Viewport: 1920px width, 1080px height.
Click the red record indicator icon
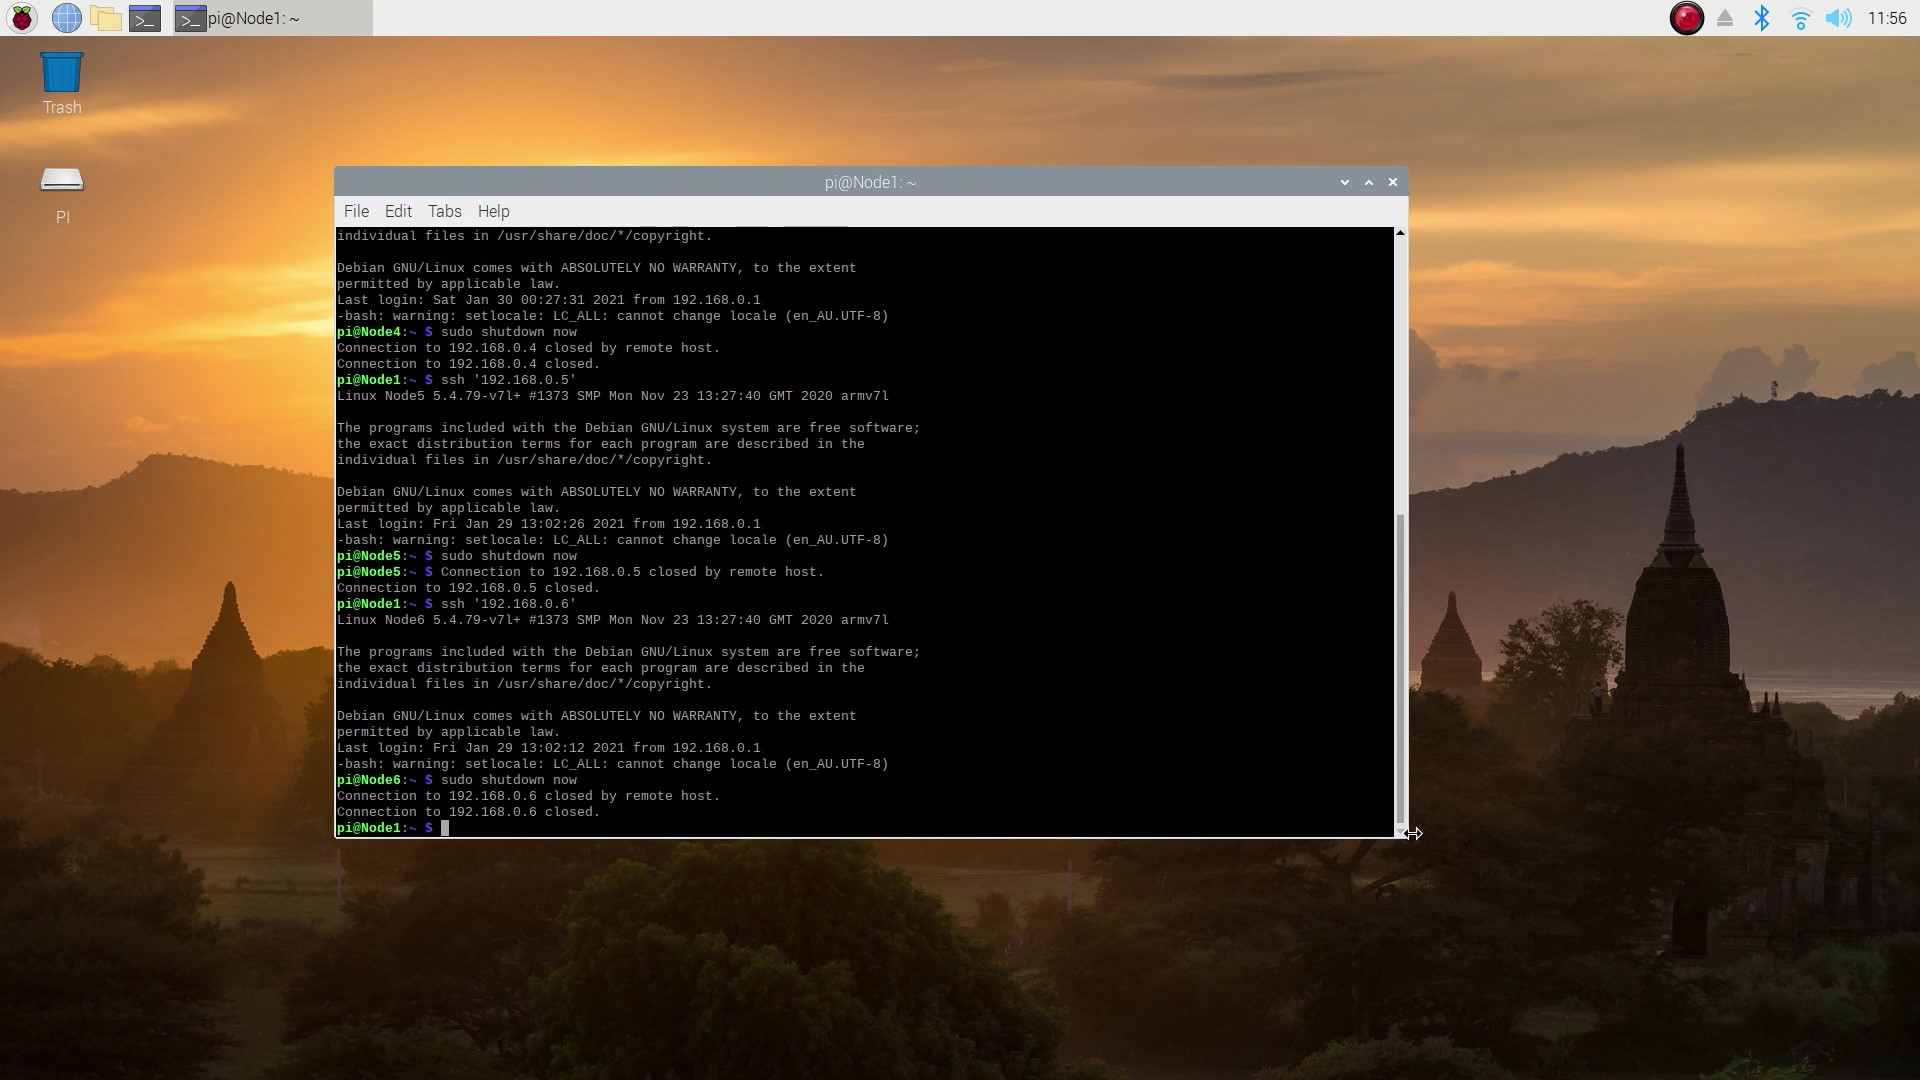(x=1686, y=18)
